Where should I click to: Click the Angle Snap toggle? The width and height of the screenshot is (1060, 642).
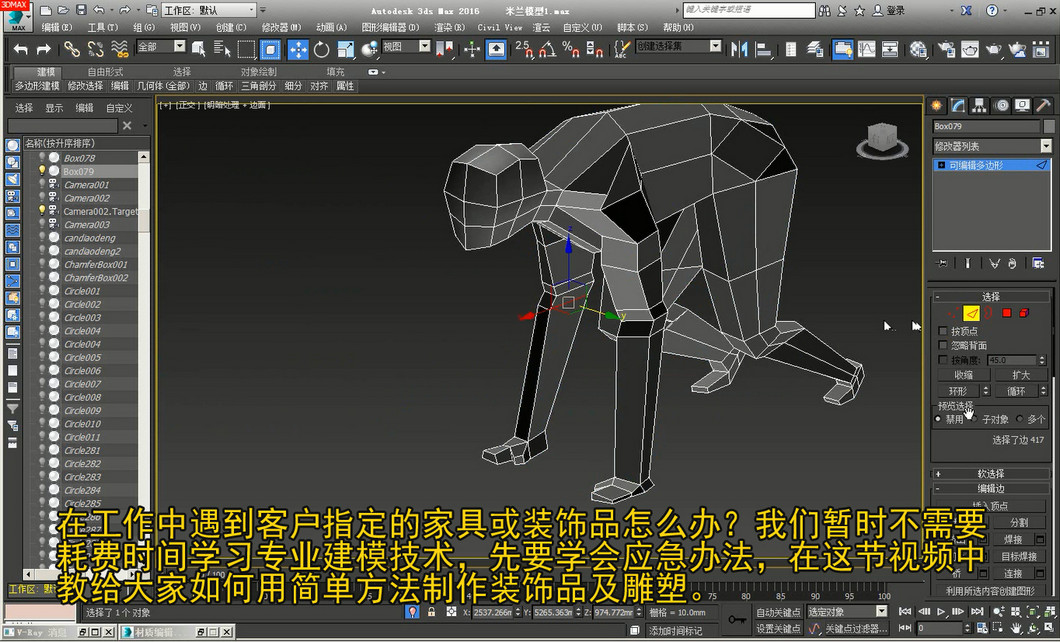(547, 49)
